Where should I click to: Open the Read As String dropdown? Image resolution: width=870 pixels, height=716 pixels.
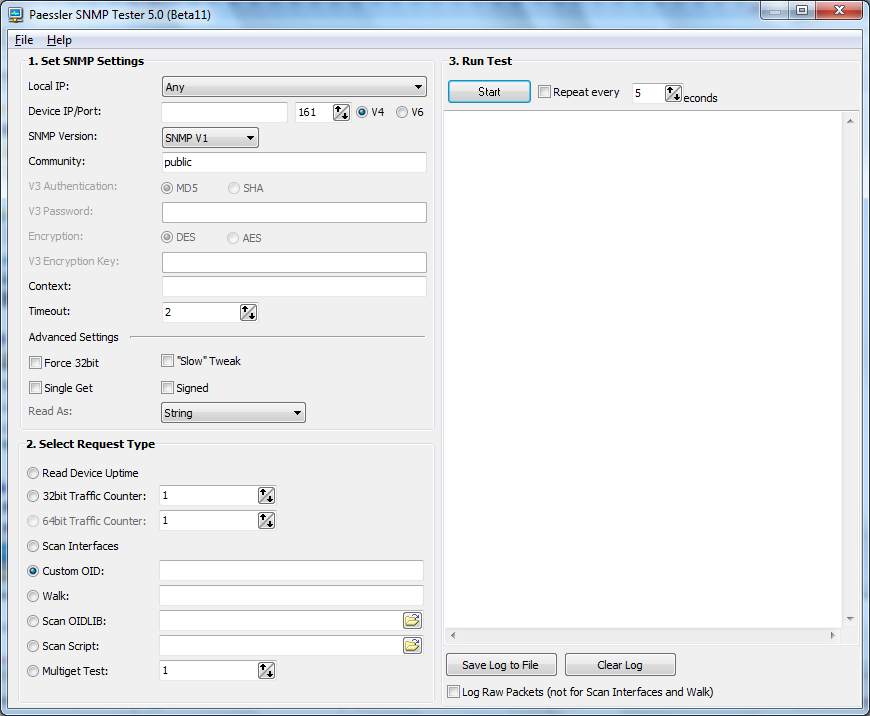click(x=233, y=413)
